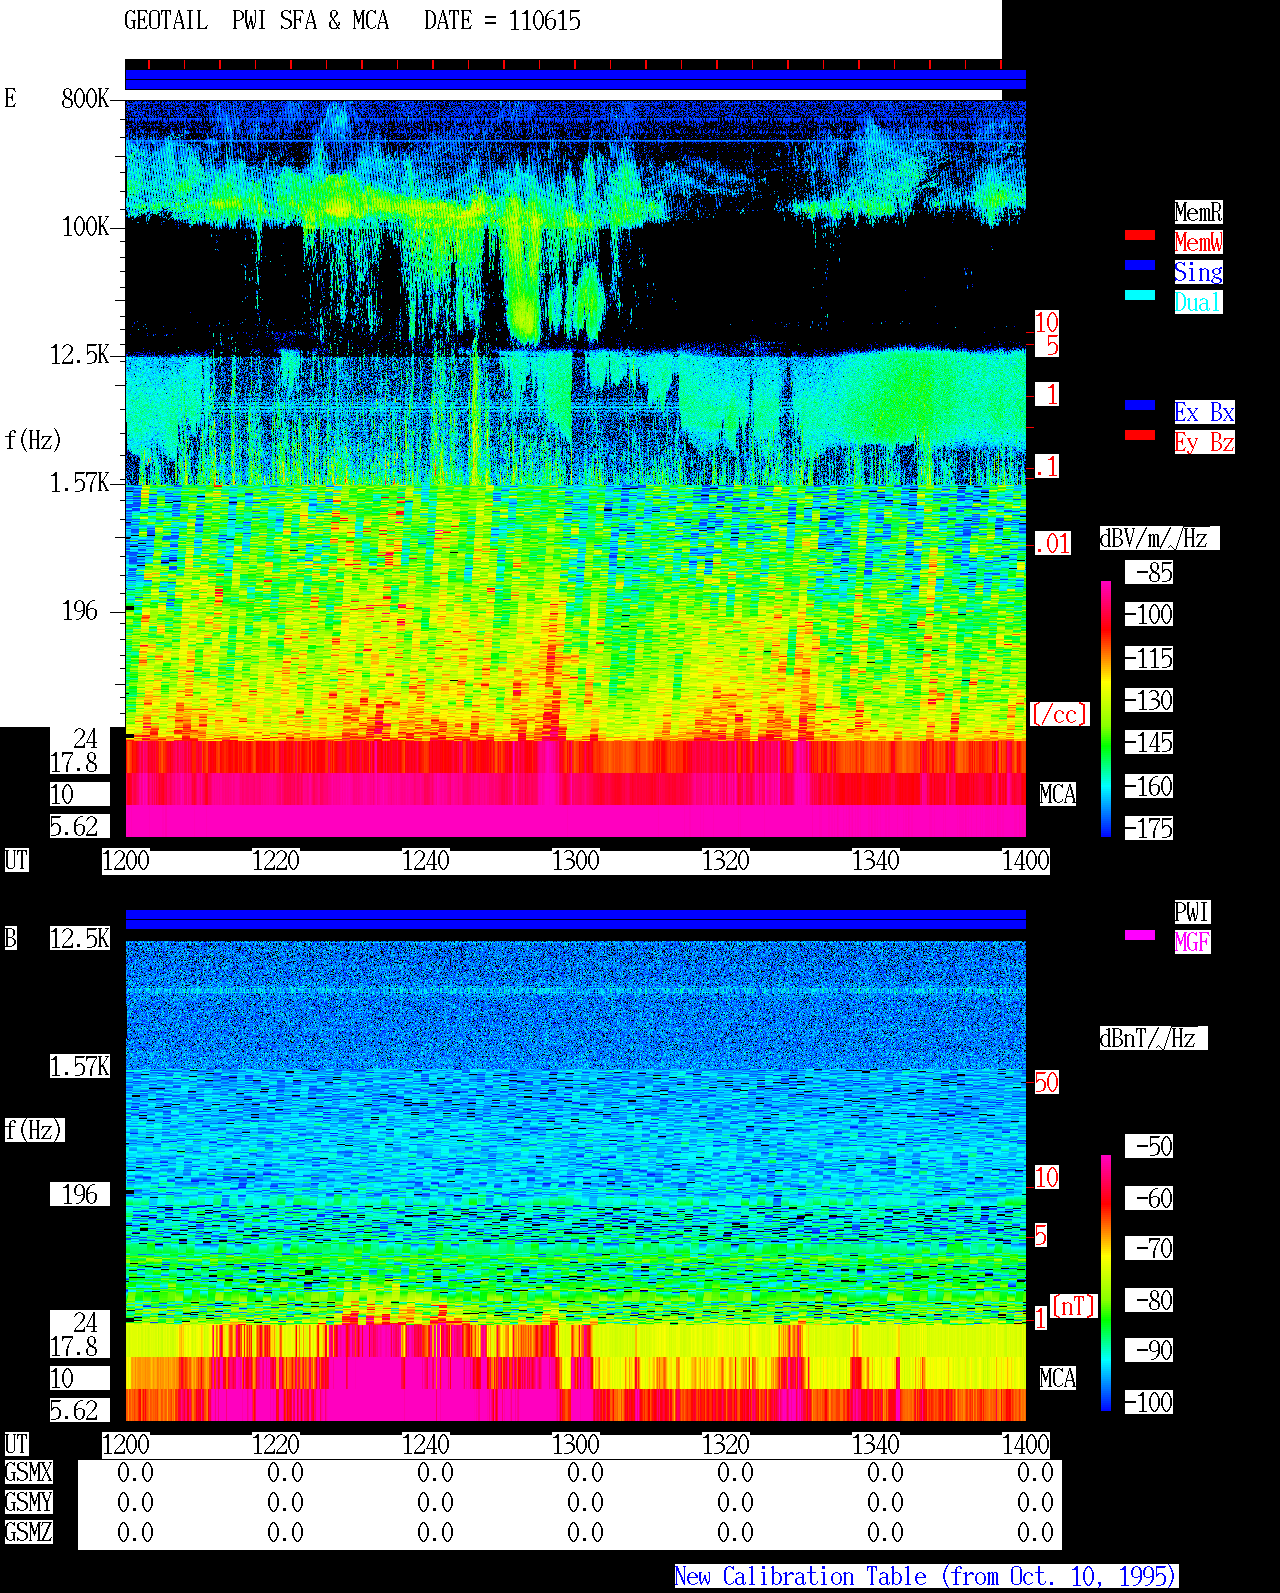Click the dBV/m/√Hz electric color scale bar
Viewport: 1280px width, 1593px height.
1106,709
